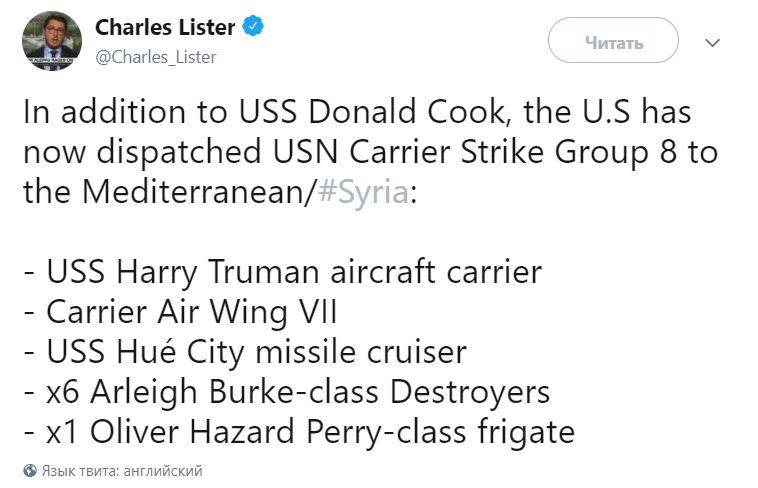Expand the tweet options chevron
758x488 pixels.
[713, 43]
